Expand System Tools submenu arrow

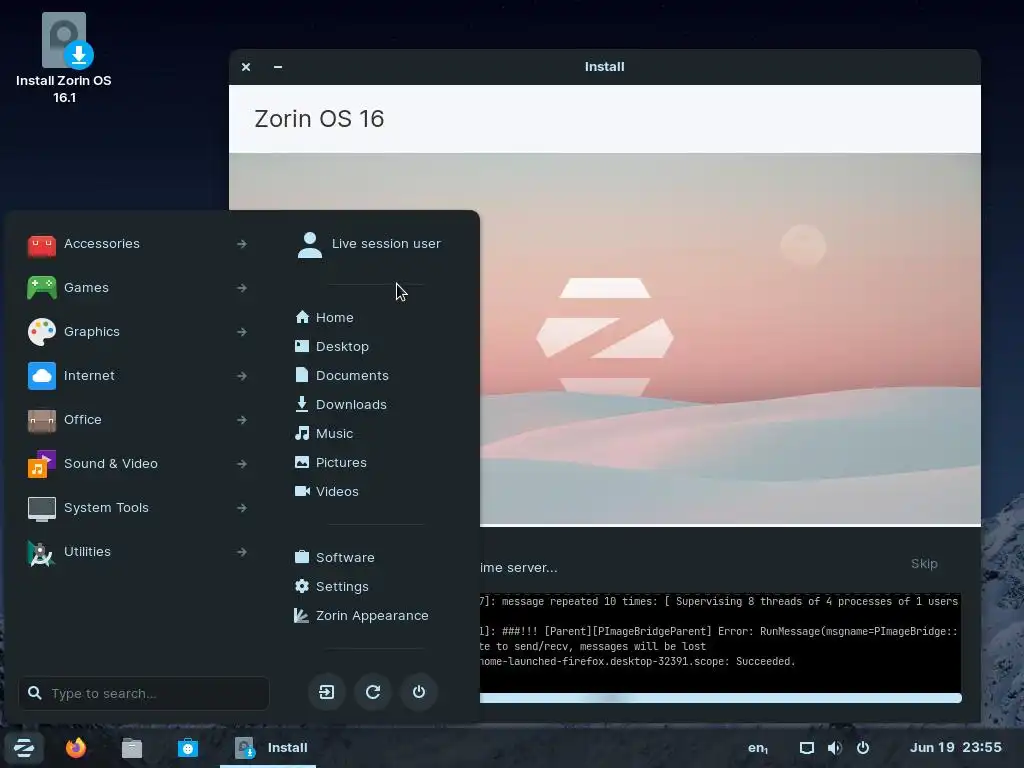tap(242, 507)
